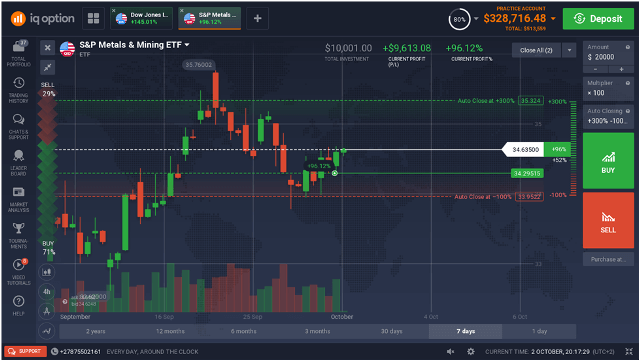Viewport: 640px width, 361px height.
Task: Click the open position price 34.29515
Action: pos(527,174)
